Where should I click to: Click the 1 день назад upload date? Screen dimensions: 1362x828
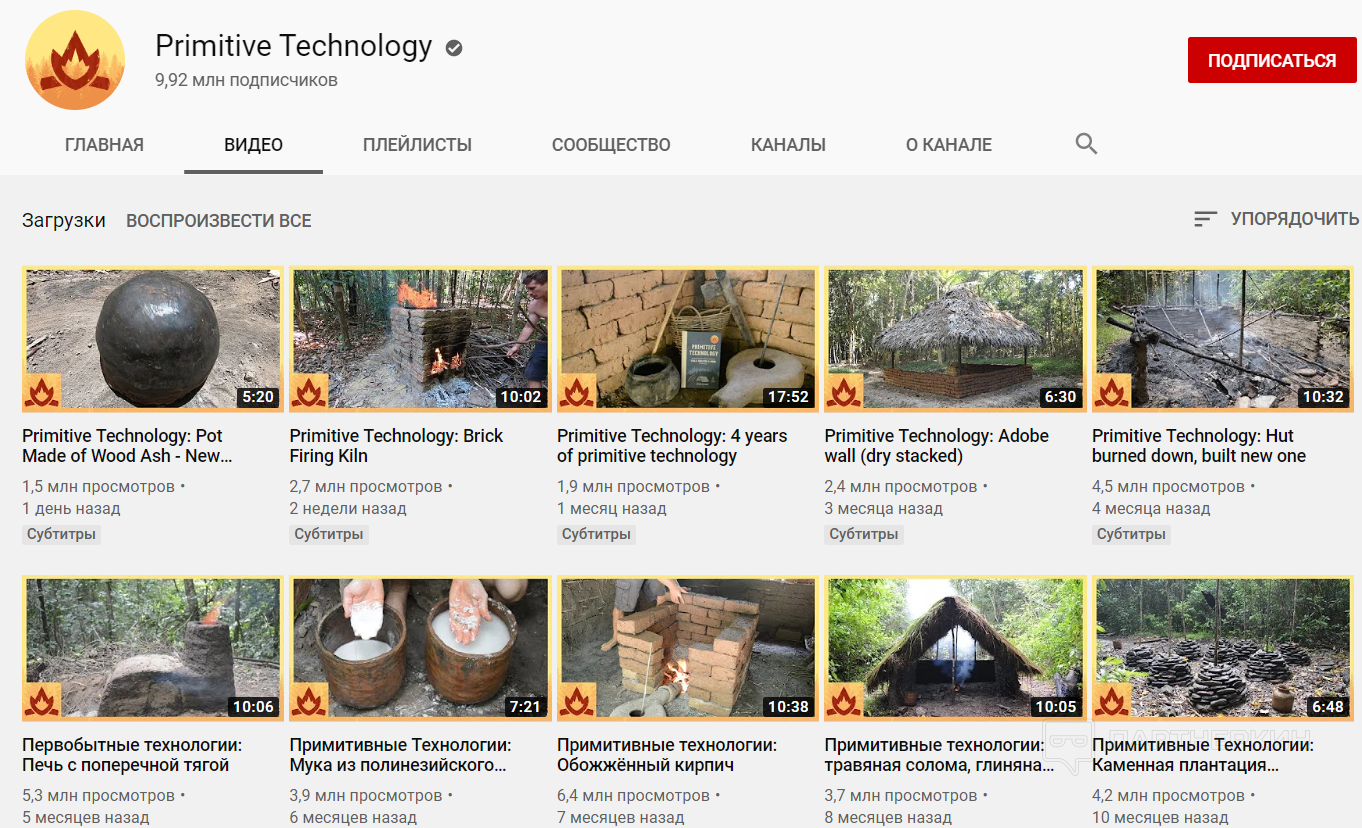point(71,508)
